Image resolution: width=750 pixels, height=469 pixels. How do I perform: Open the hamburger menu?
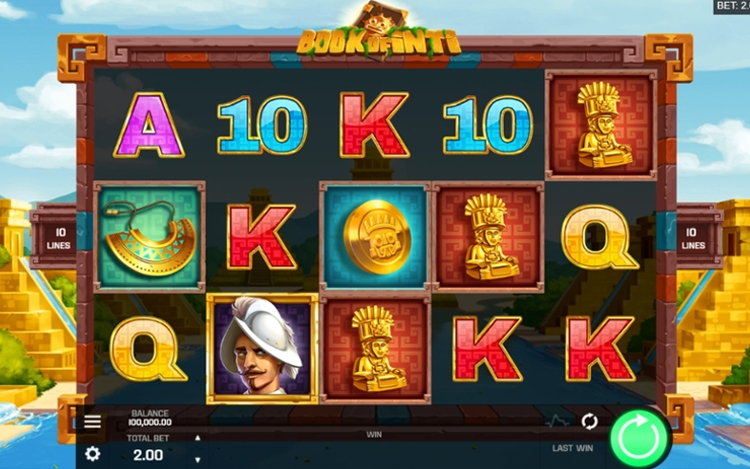tap(92, 422)
